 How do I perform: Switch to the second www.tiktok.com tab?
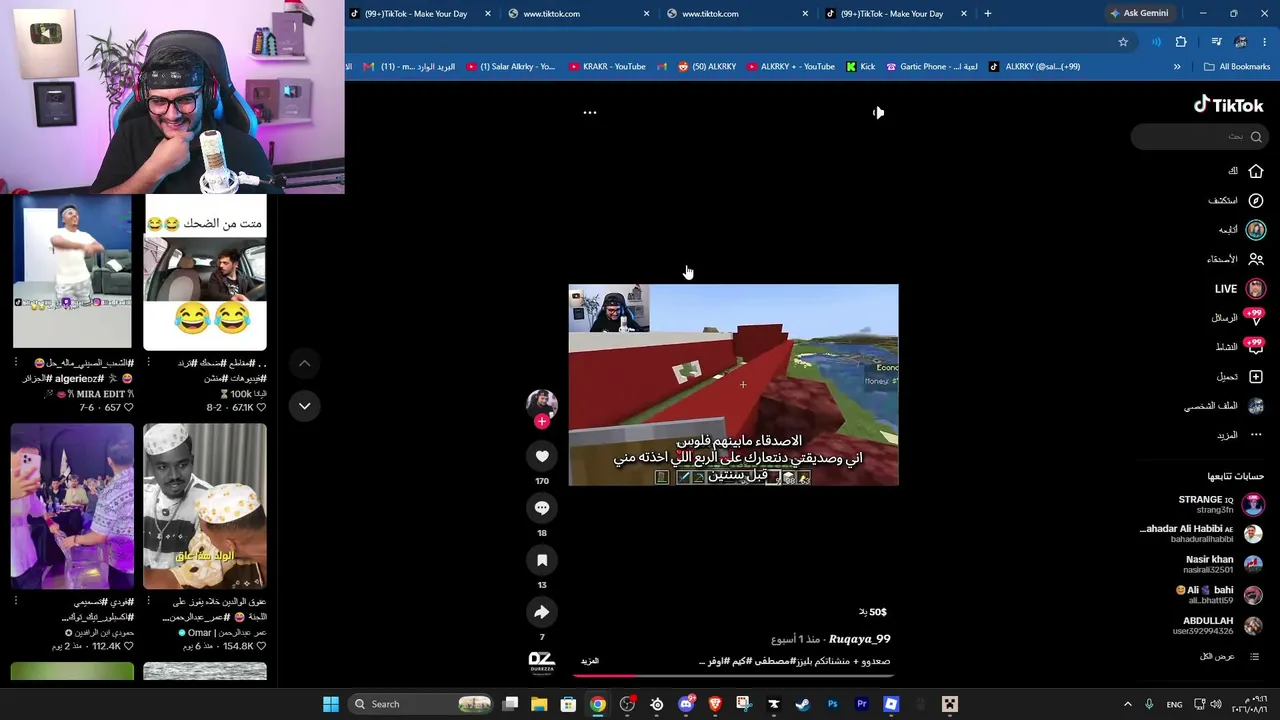click(734, 14)
